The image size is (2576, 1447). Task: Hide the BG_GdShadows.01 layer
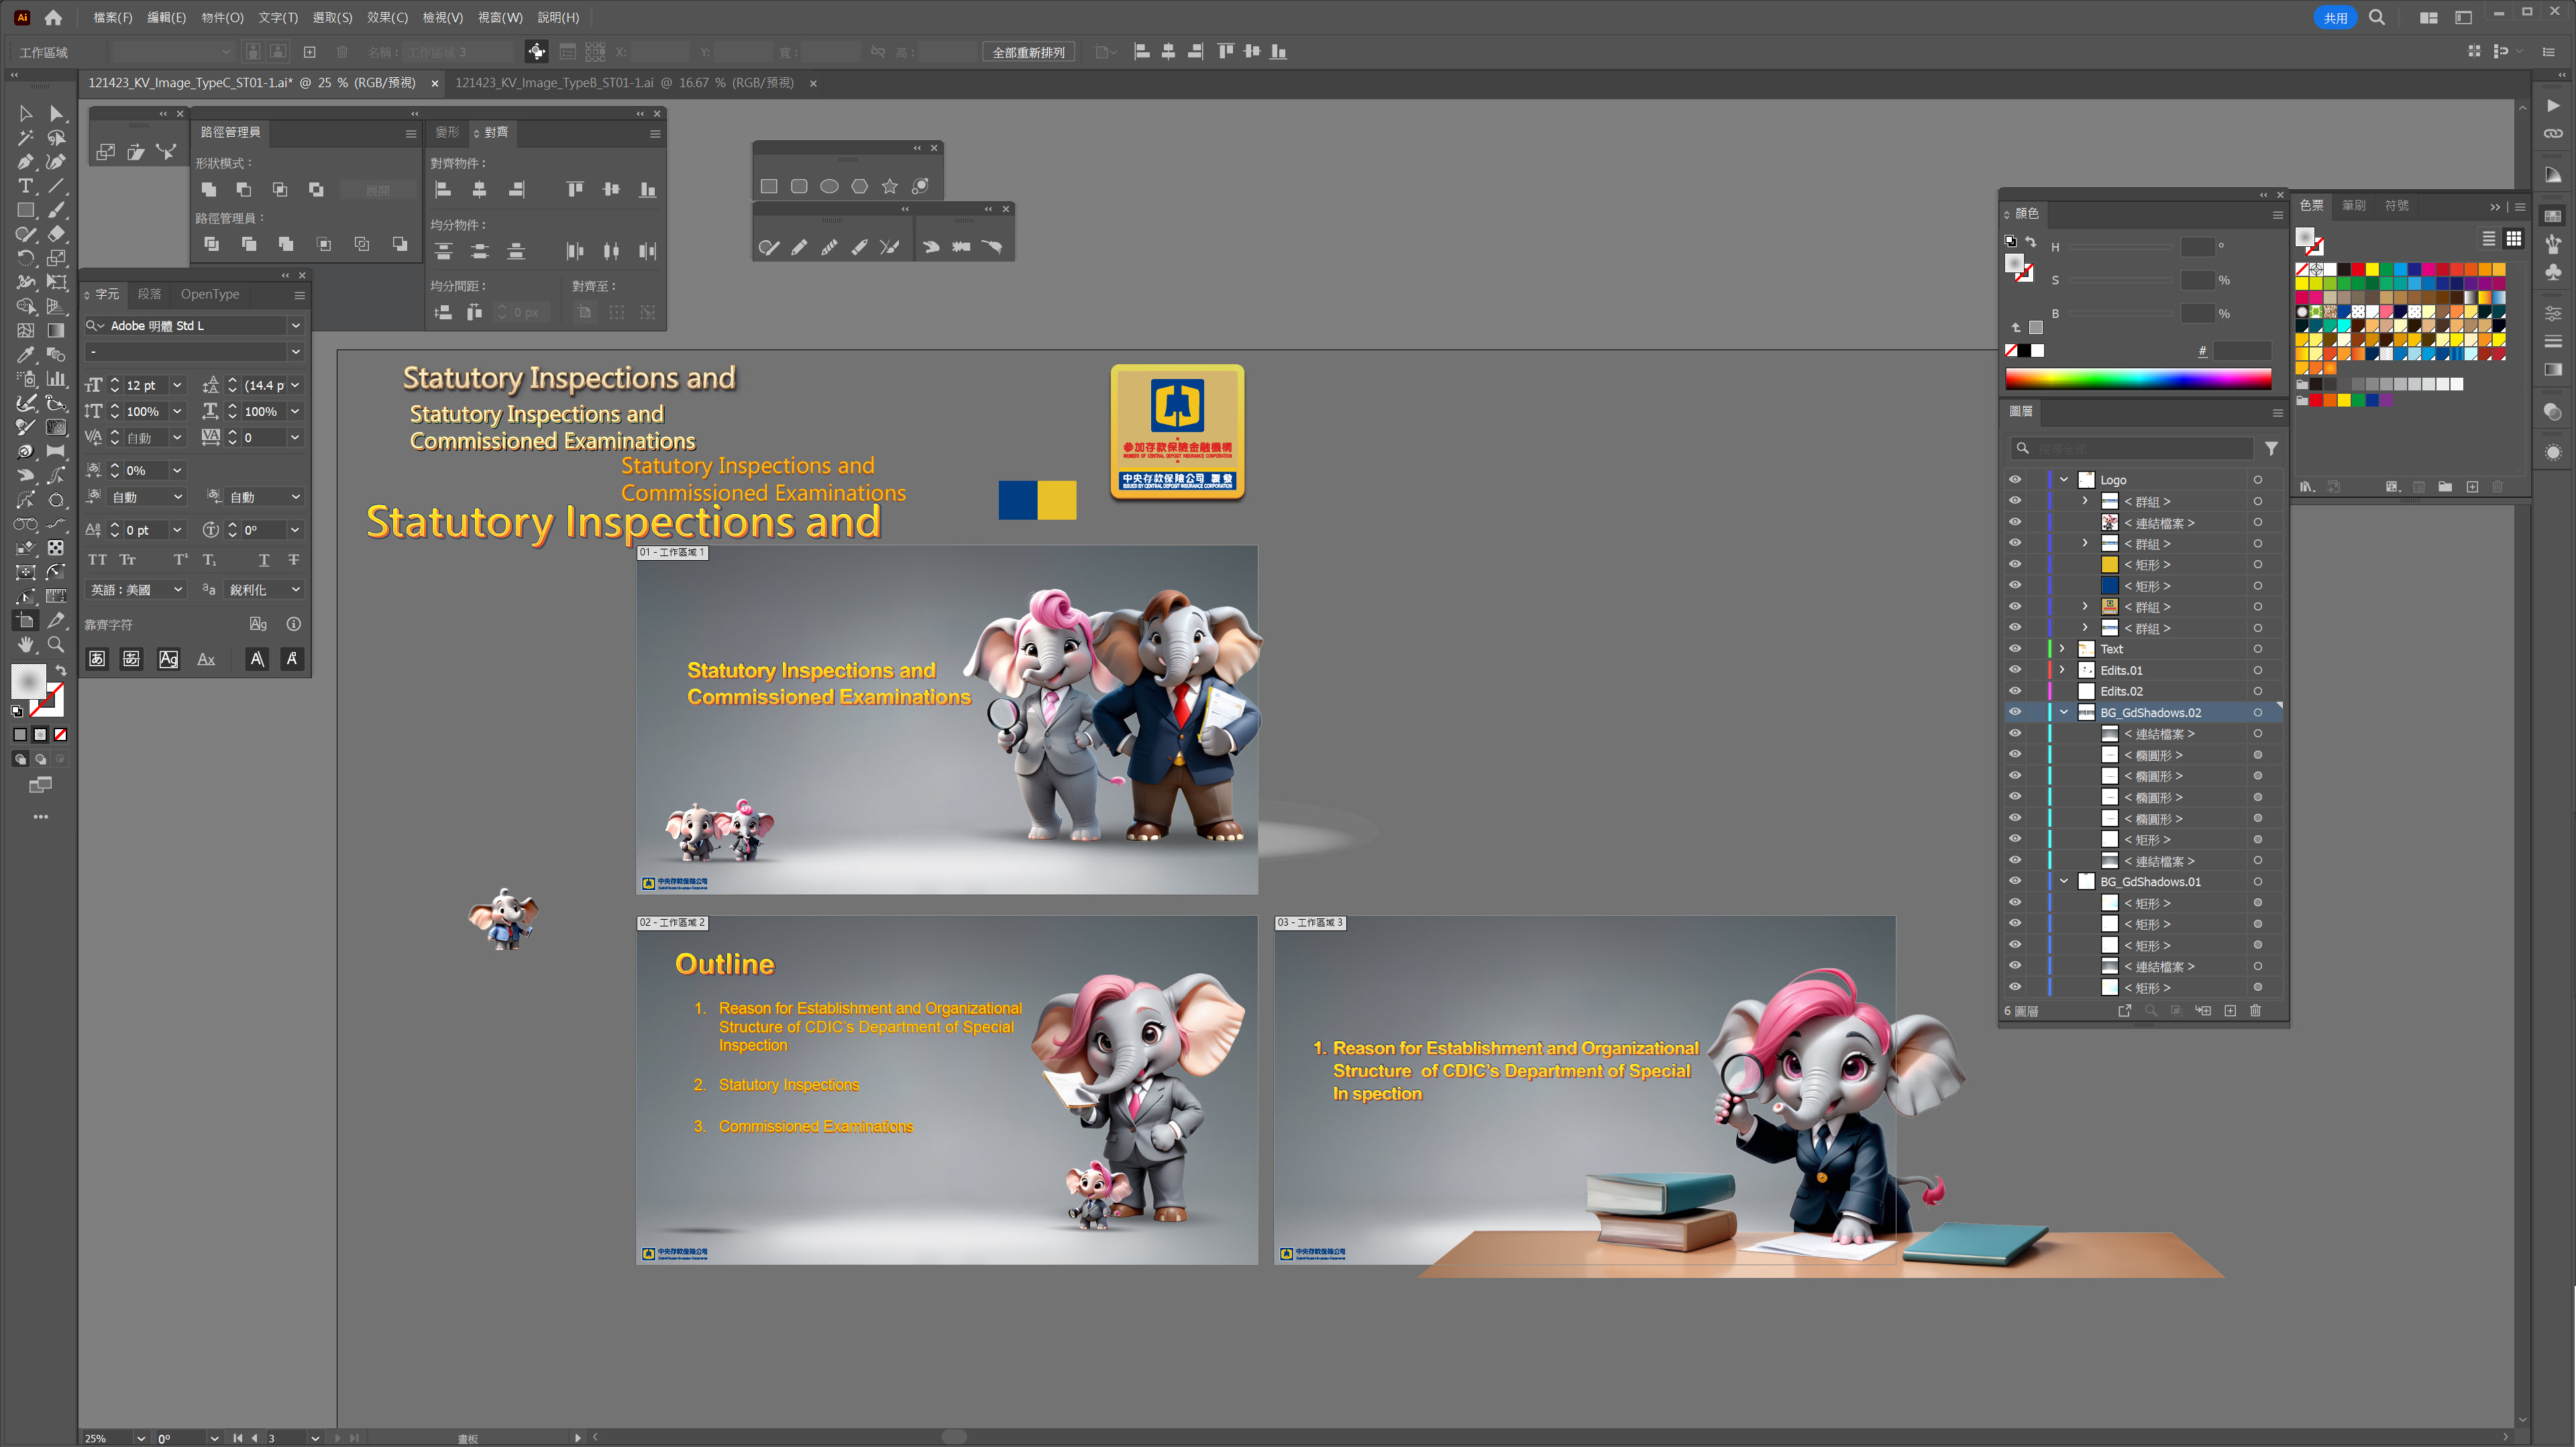point(2014,881)
